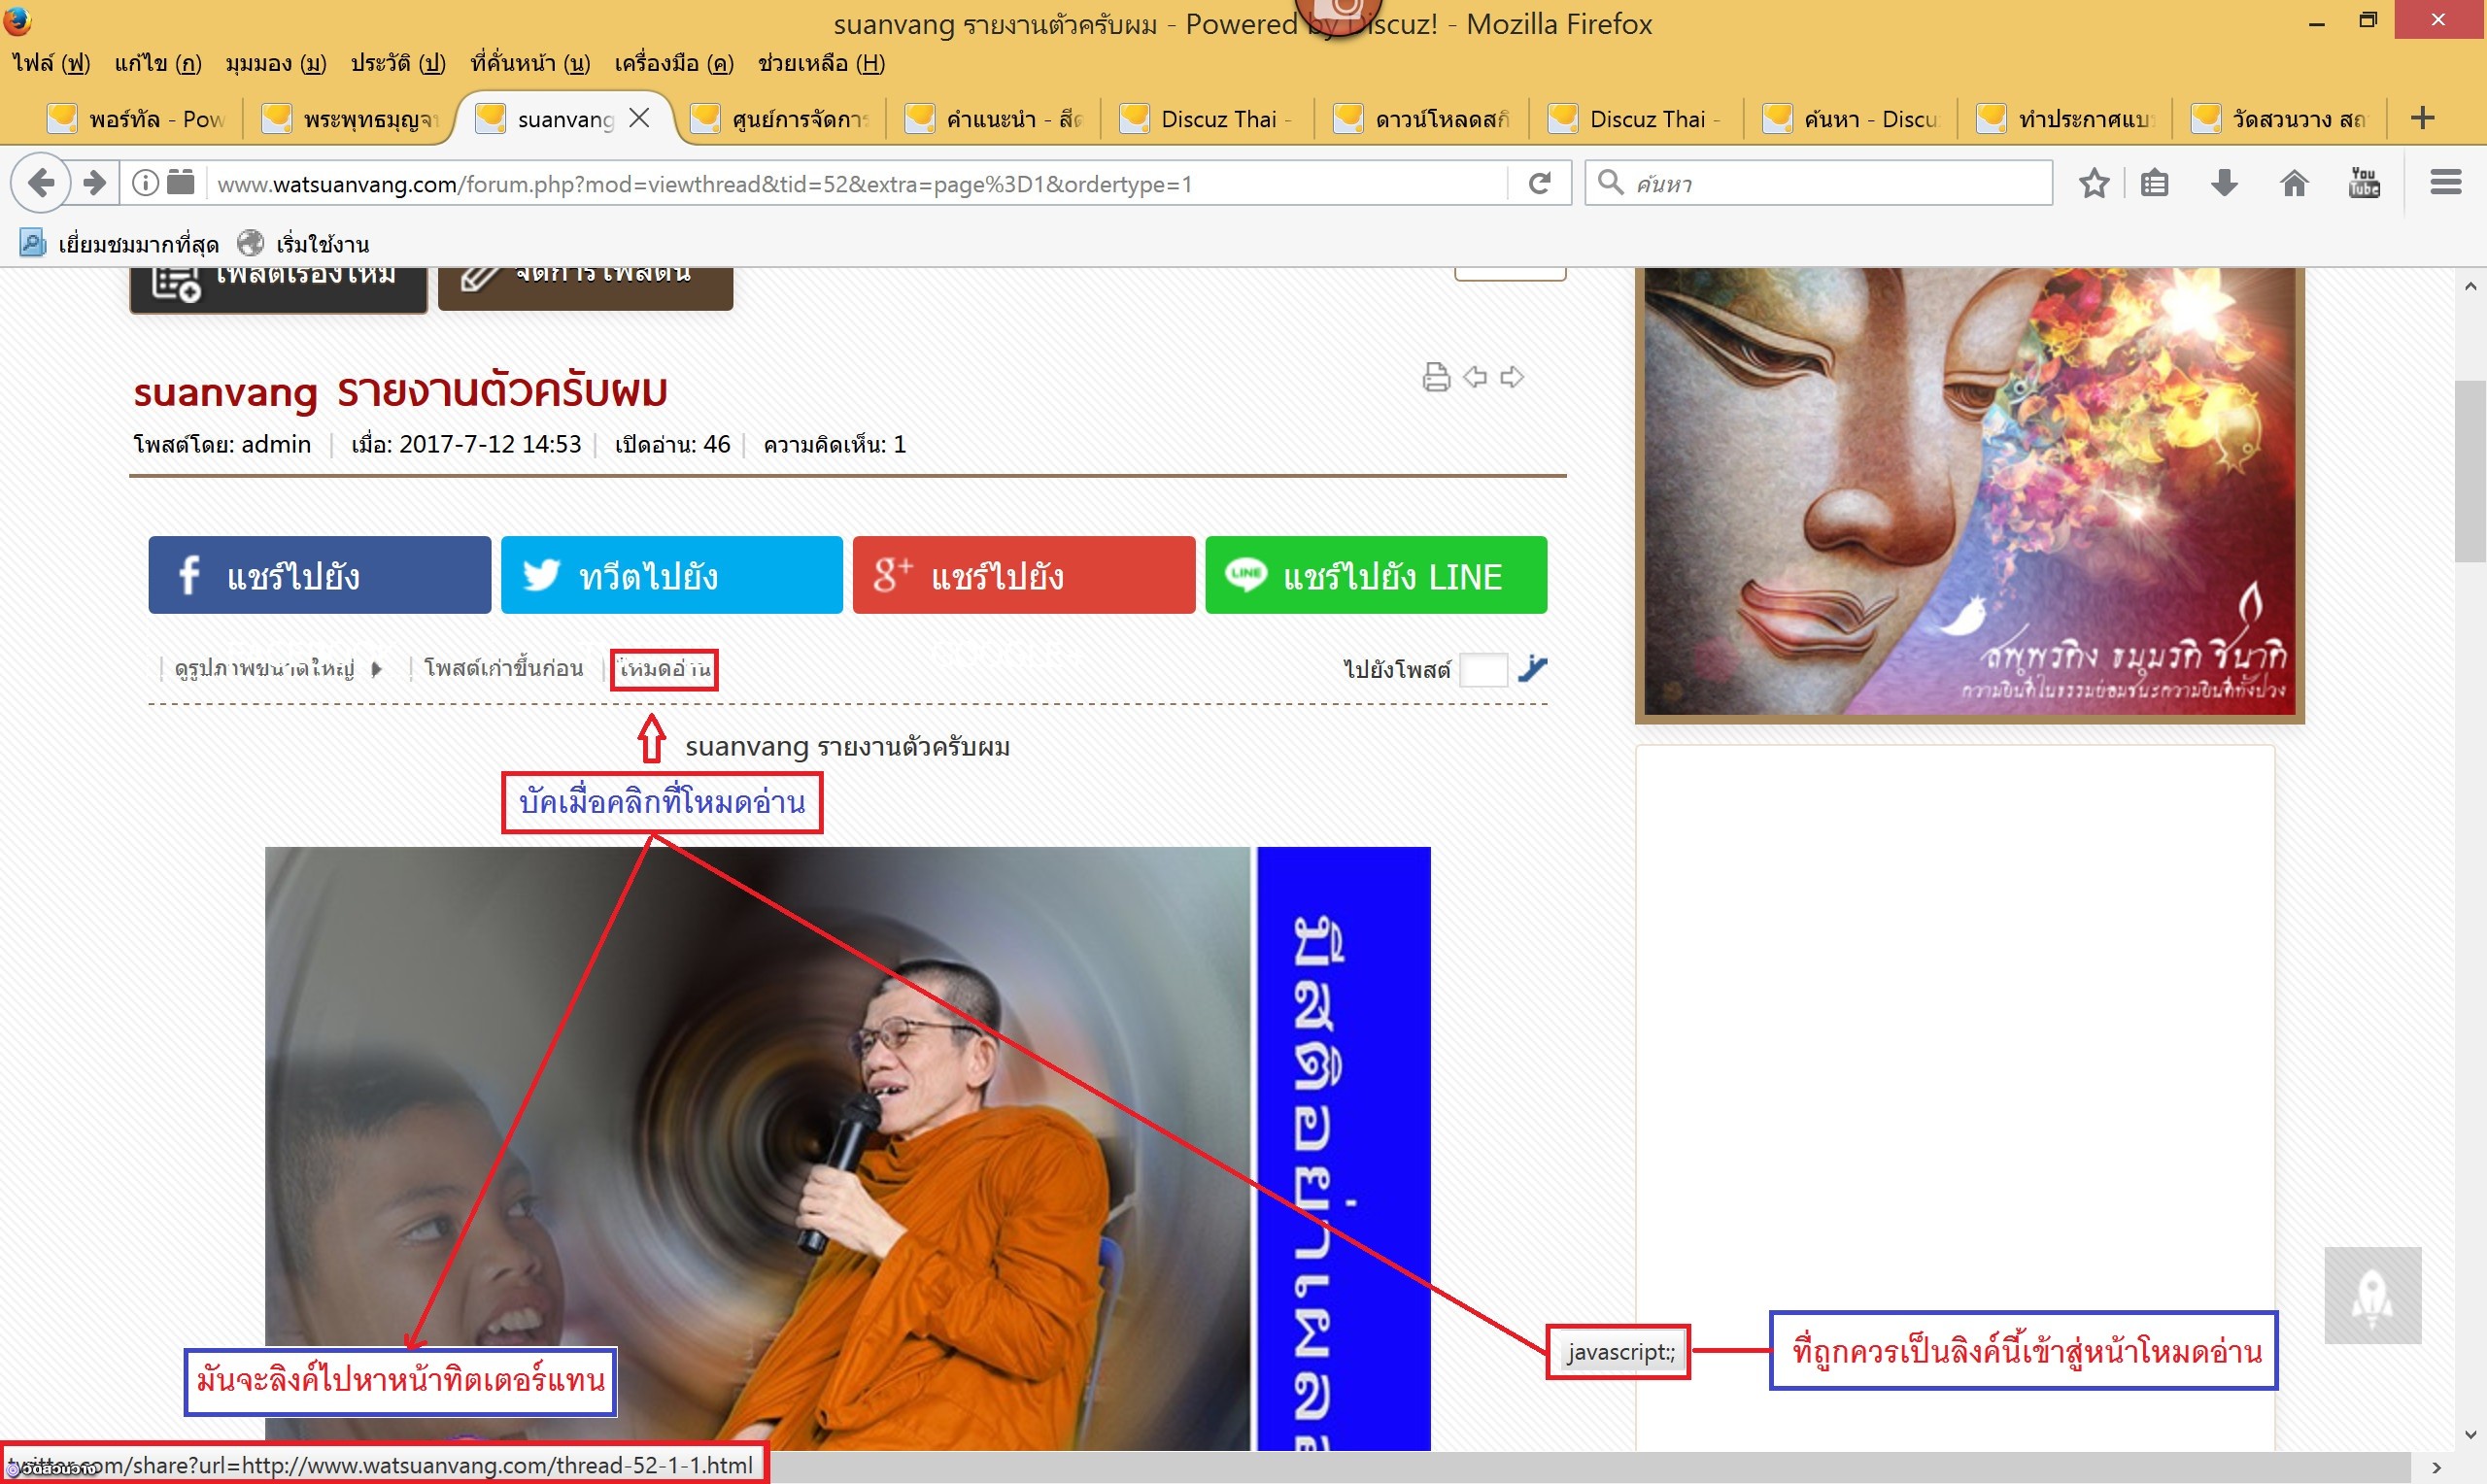Print thread using printer icon
Image resolution: width=2487 pixels, height=1484 pixels.
[1436, 377]
